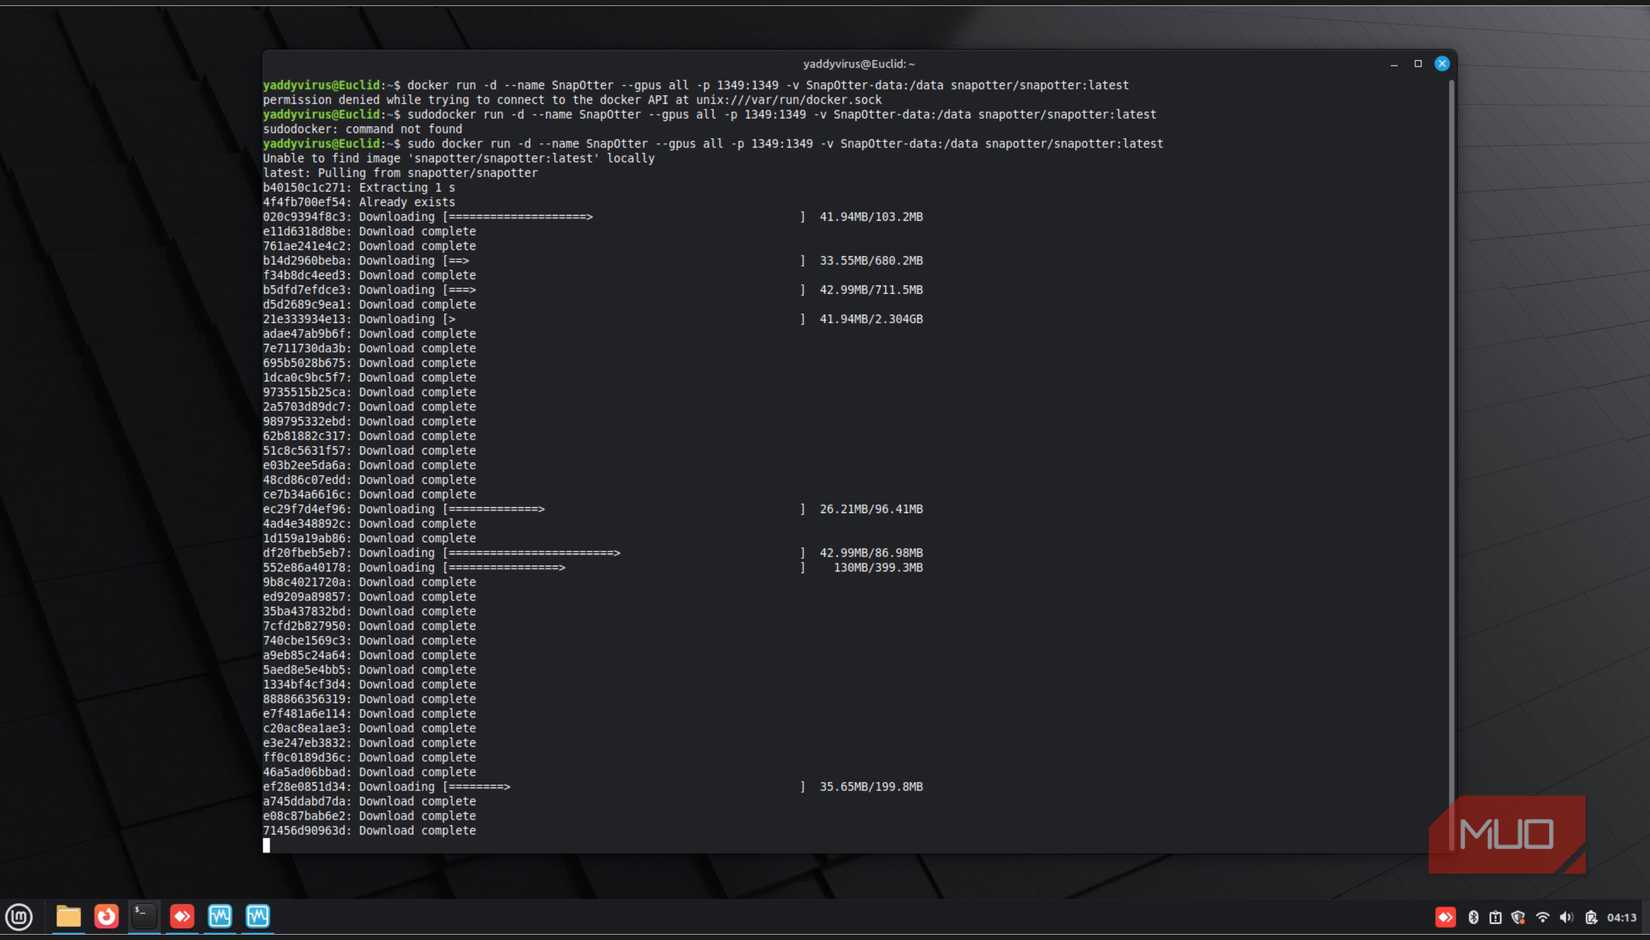Click the '695b5028b675: Download complete' line
This screenshot has height=940, width=1650.
[x=369, y=363]
